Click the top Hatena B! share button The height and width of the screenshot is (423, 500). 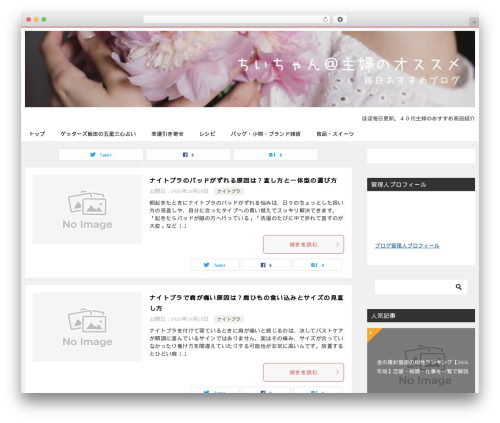276,155
